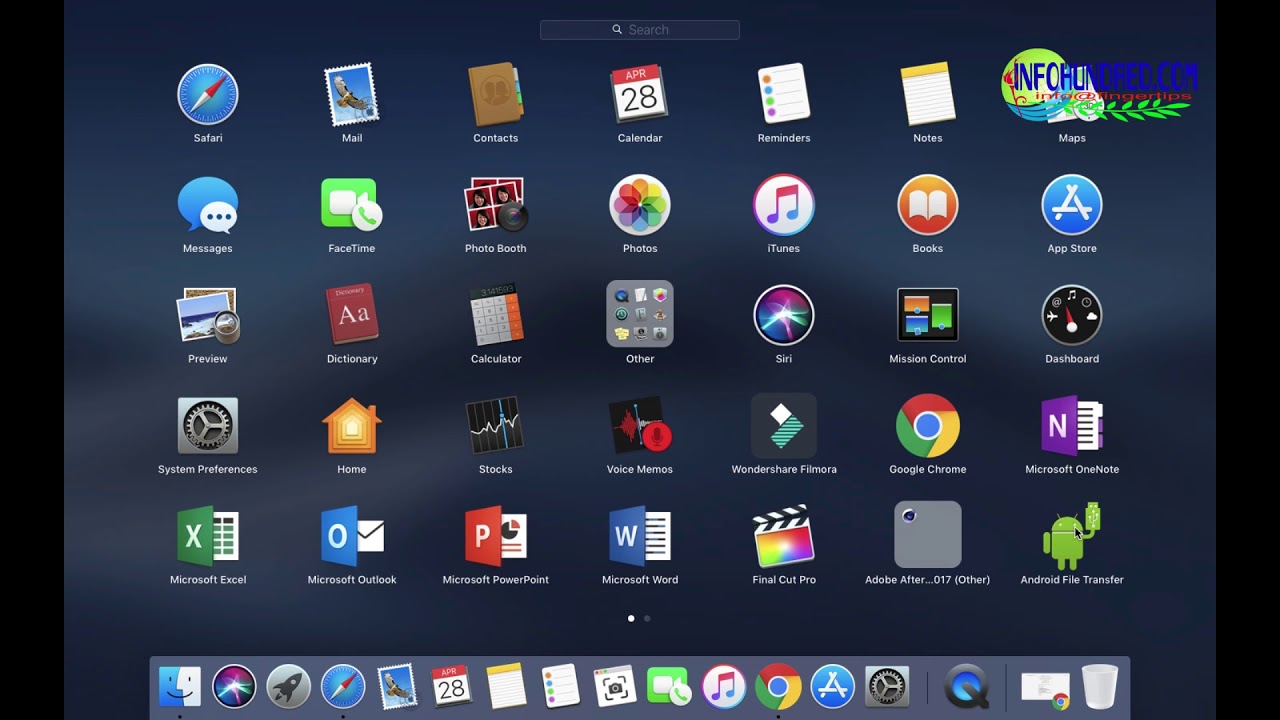Launch the Preview app

[208, 315]
